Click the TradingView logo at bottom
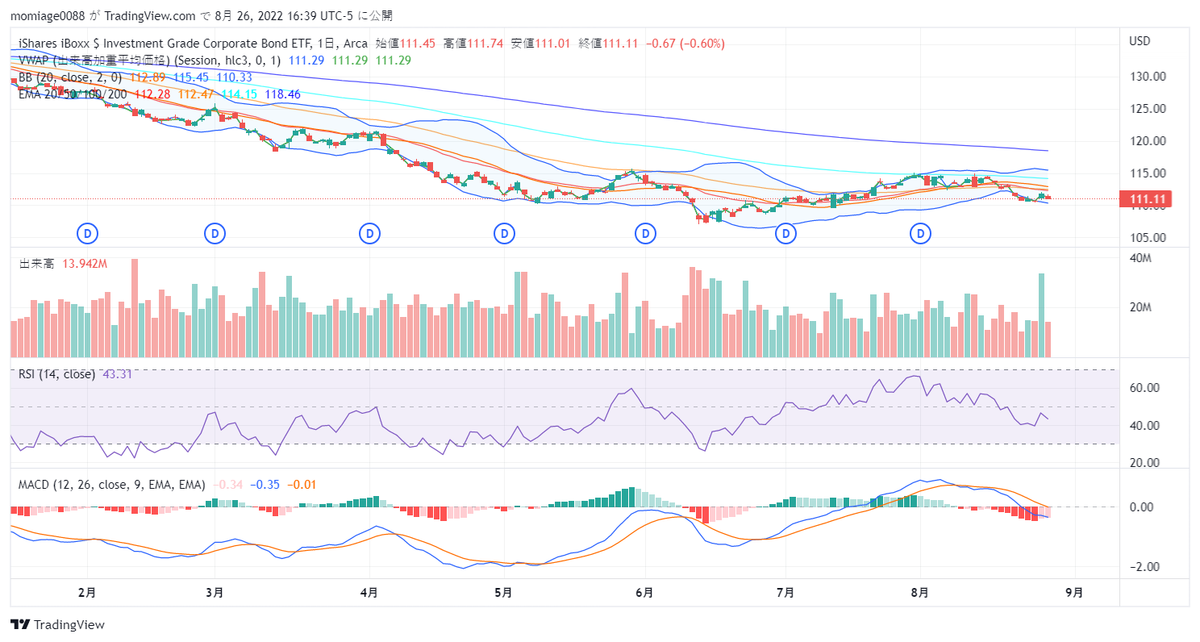 [x=58, y=624]
